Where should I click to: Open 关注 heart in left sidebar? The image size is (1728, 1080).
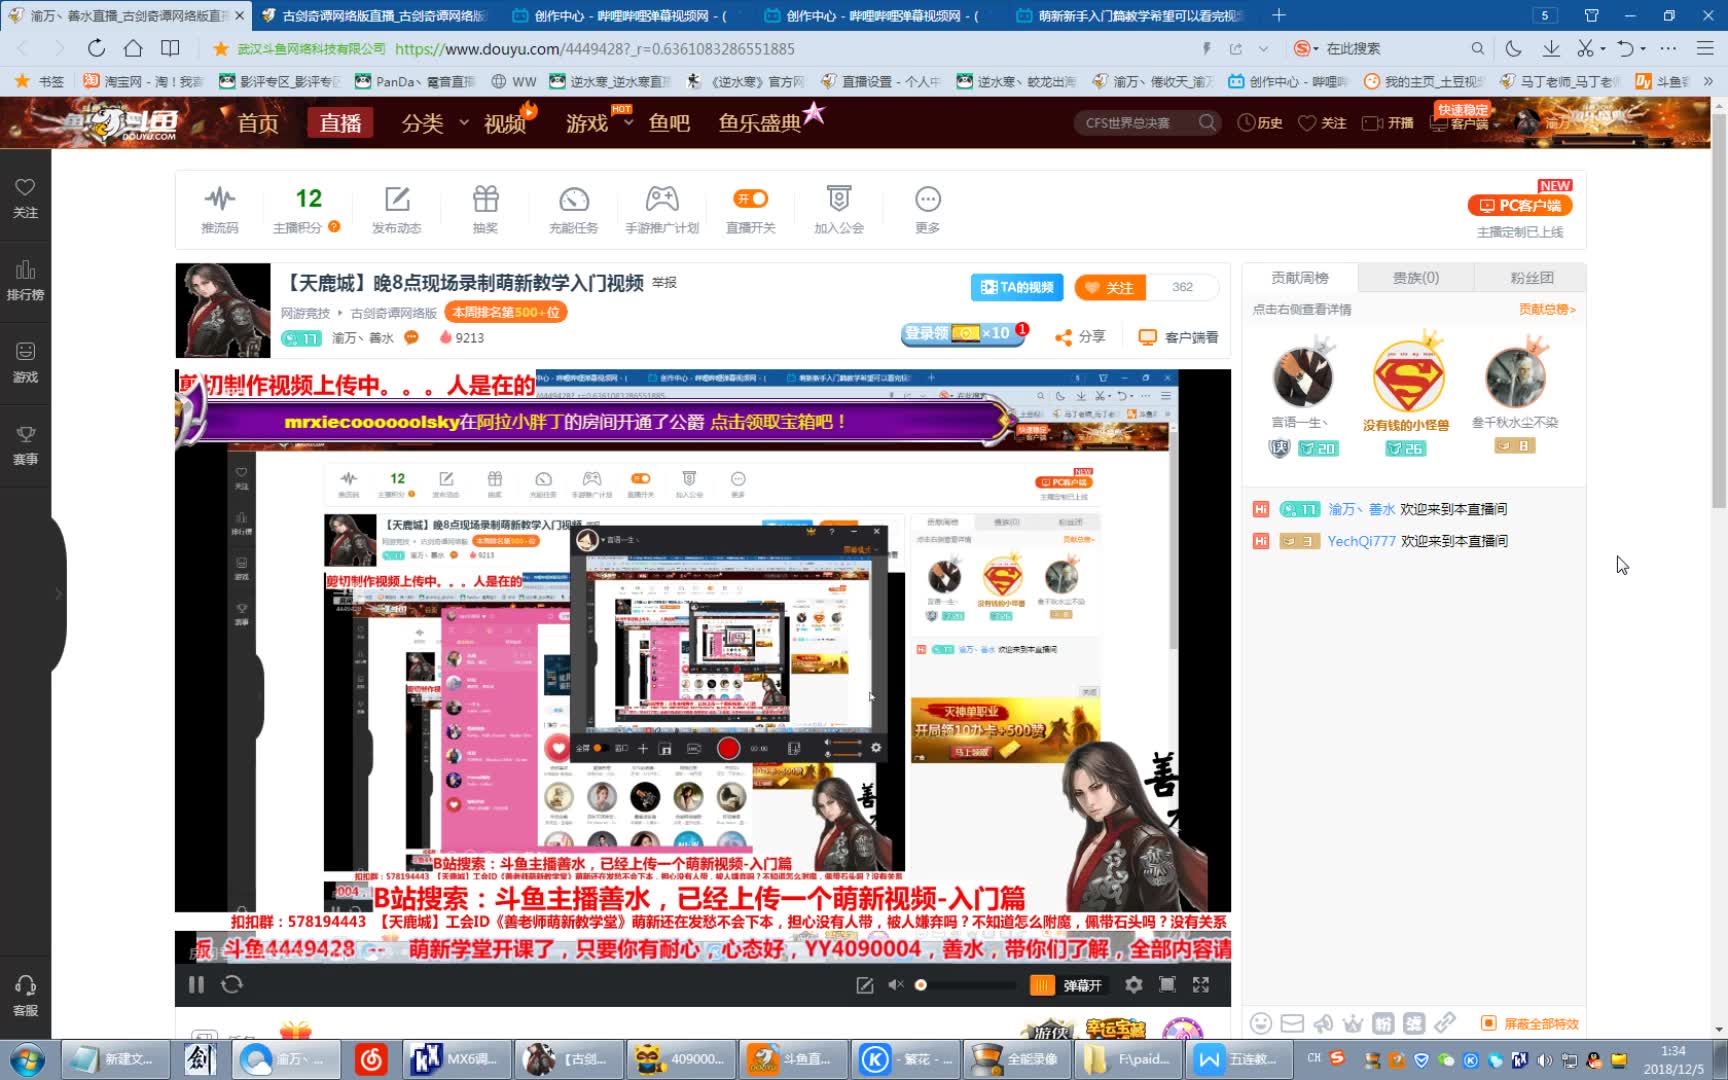[x=25, y=198]
